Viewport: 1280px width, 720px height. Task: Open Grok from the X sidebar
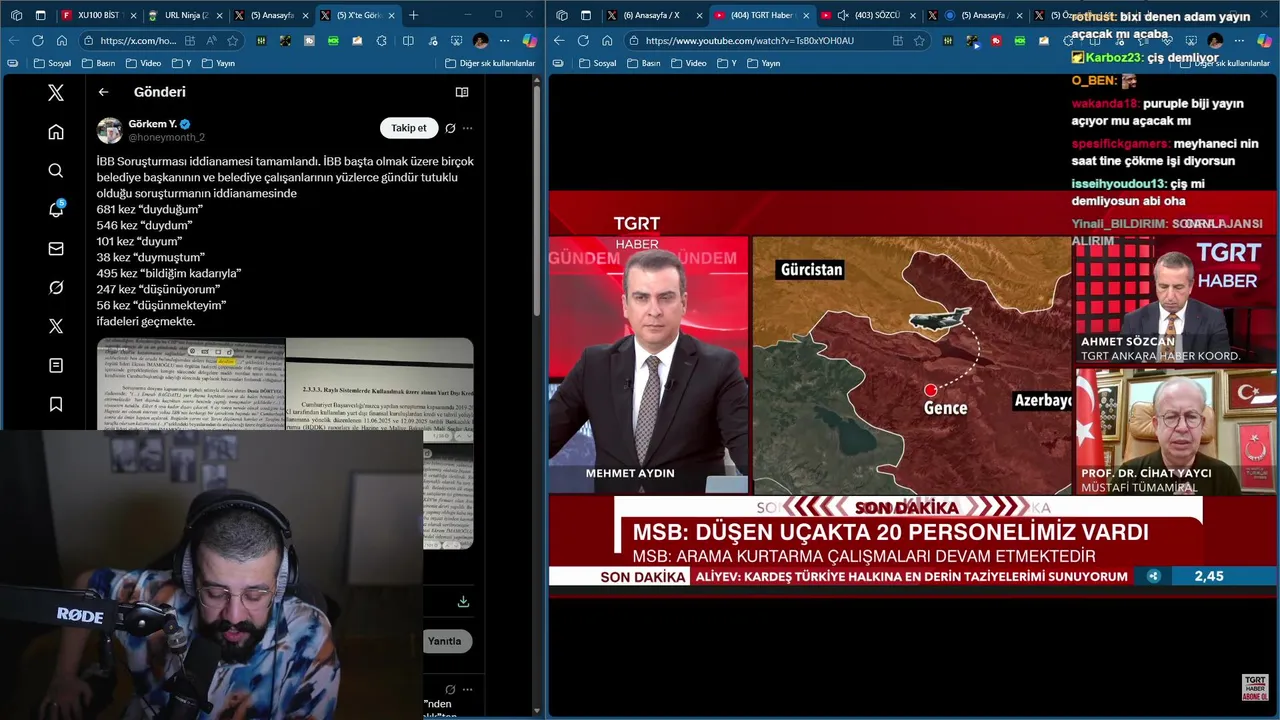56,287
